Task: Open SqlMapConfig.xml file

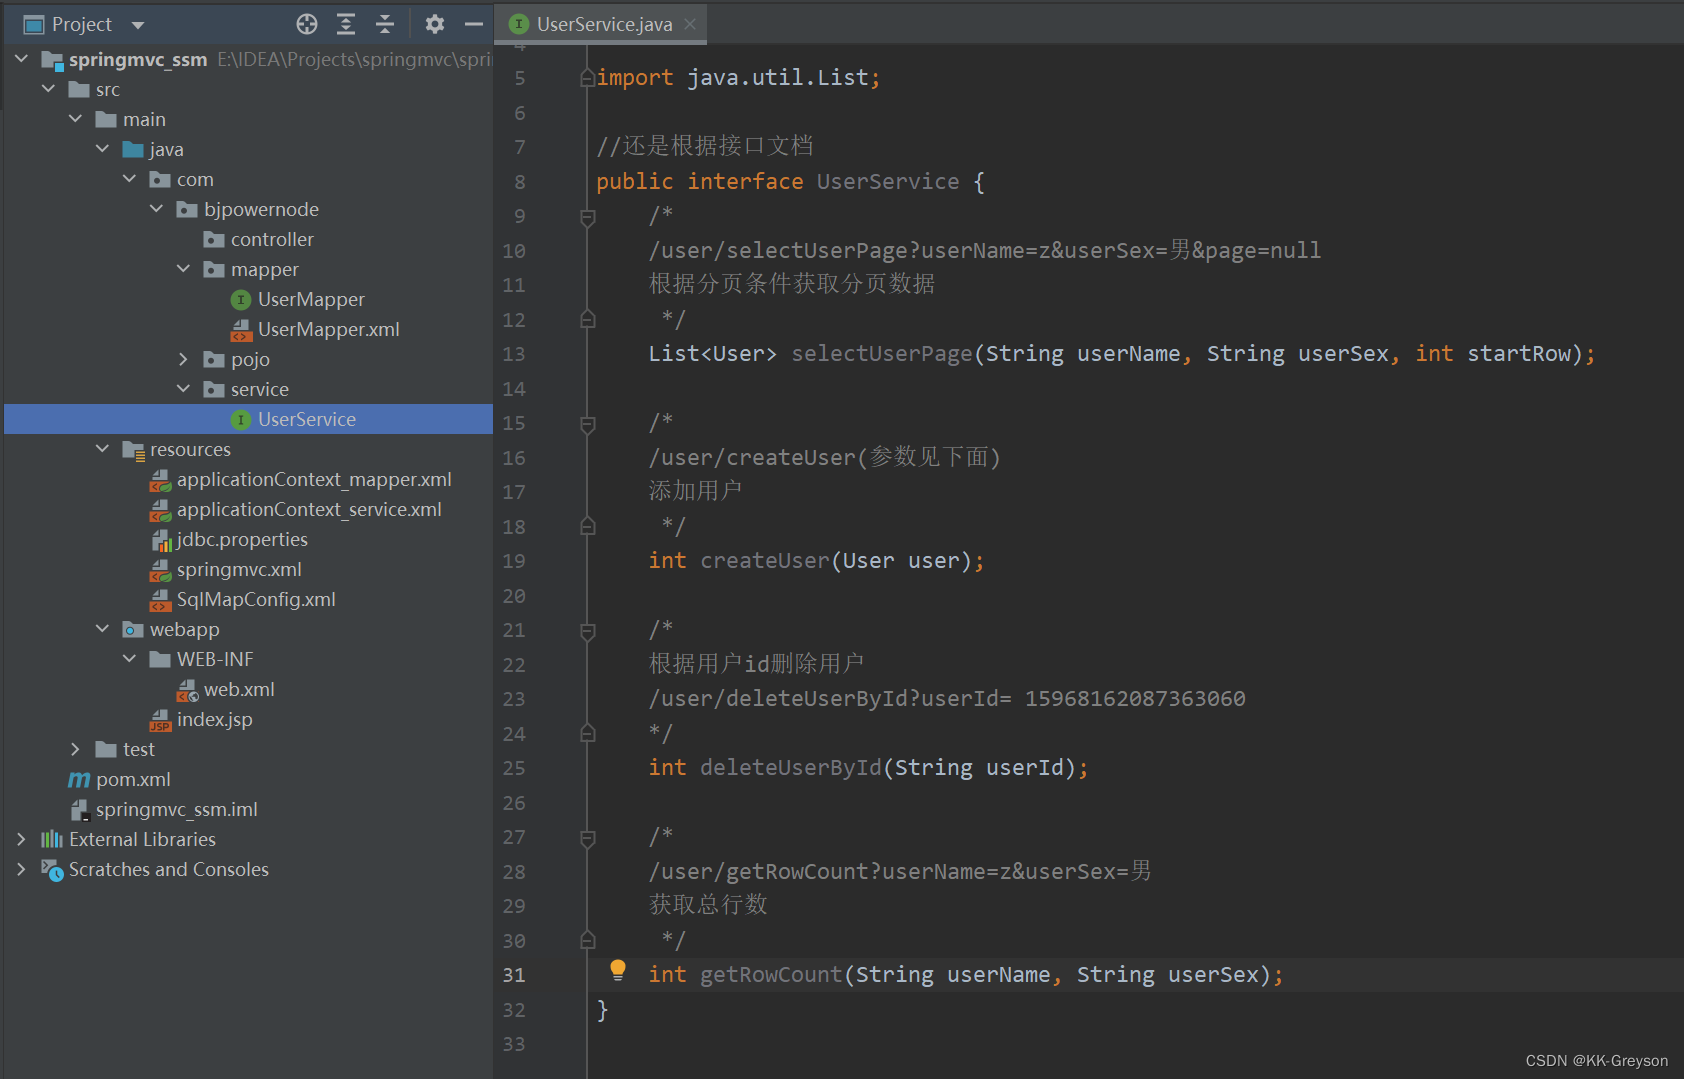Action: [256, 599]
